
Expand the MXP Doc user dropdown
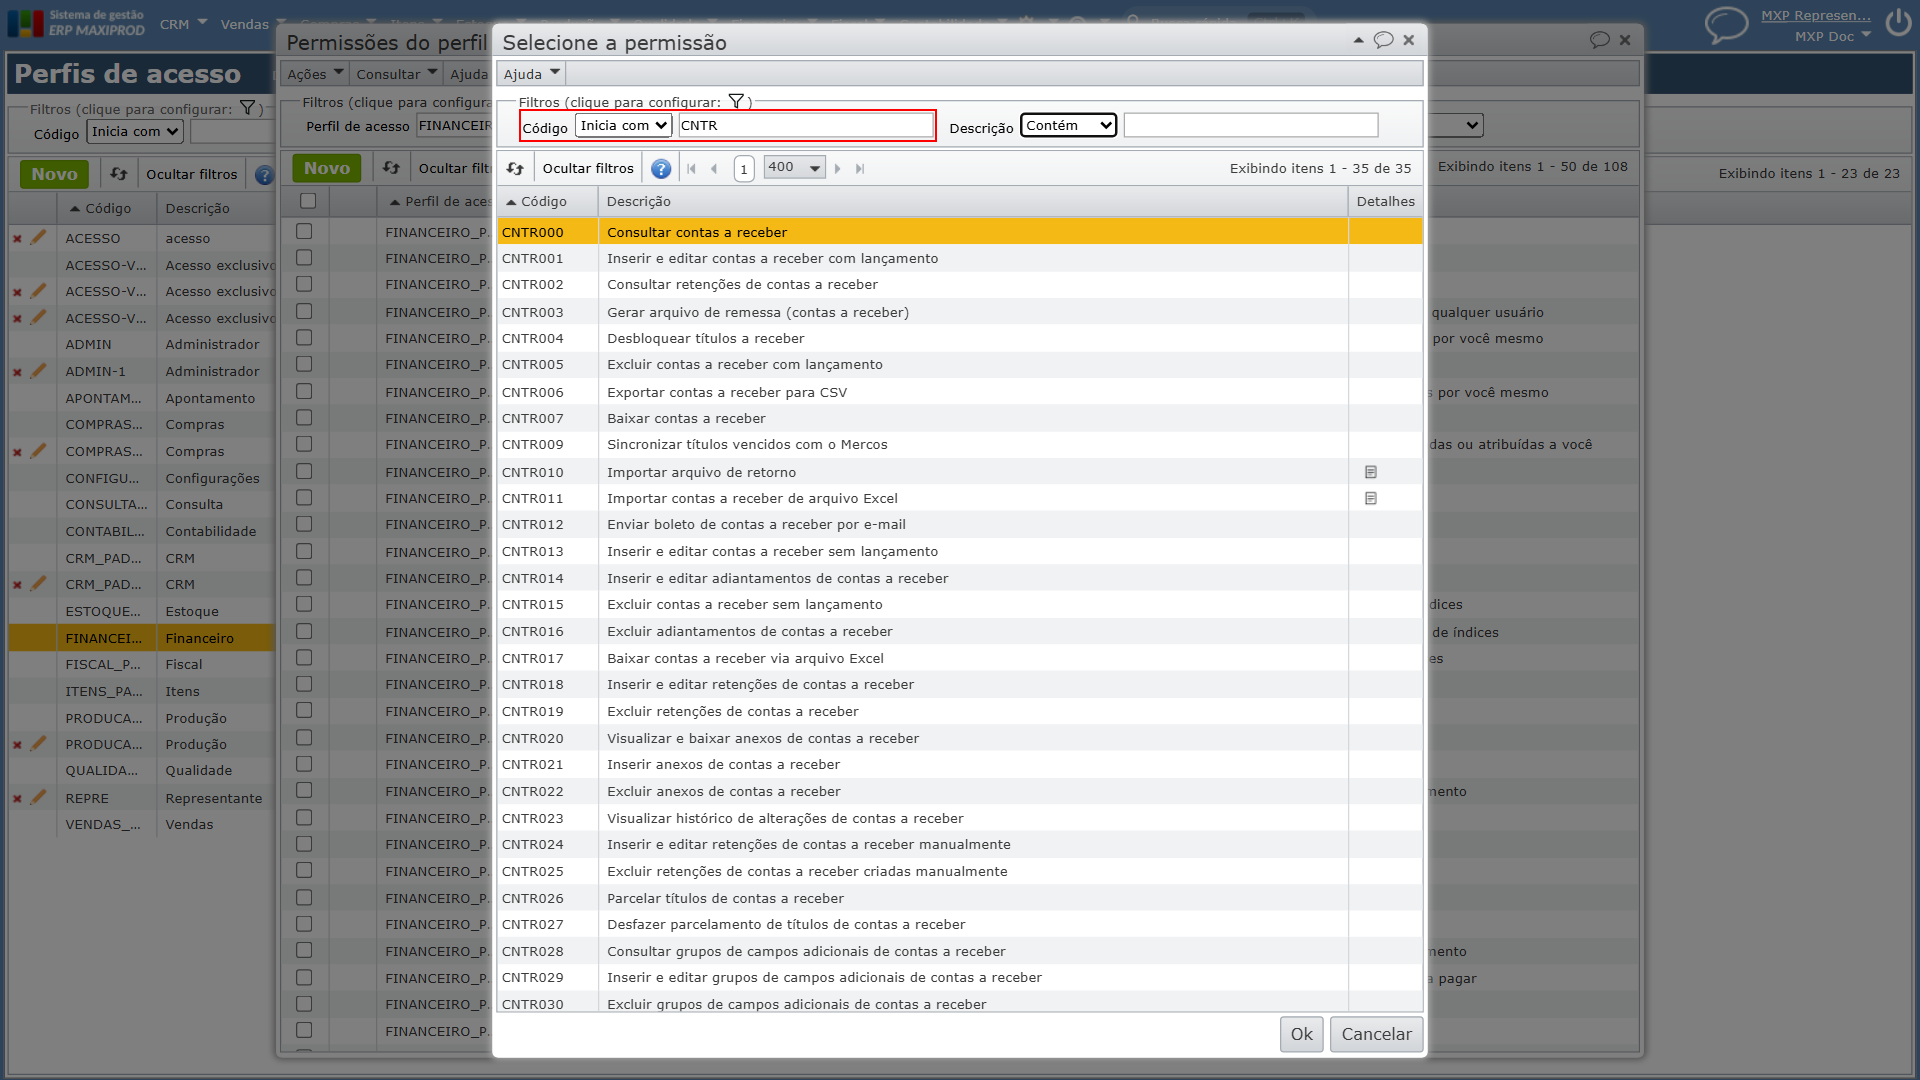1832,36
